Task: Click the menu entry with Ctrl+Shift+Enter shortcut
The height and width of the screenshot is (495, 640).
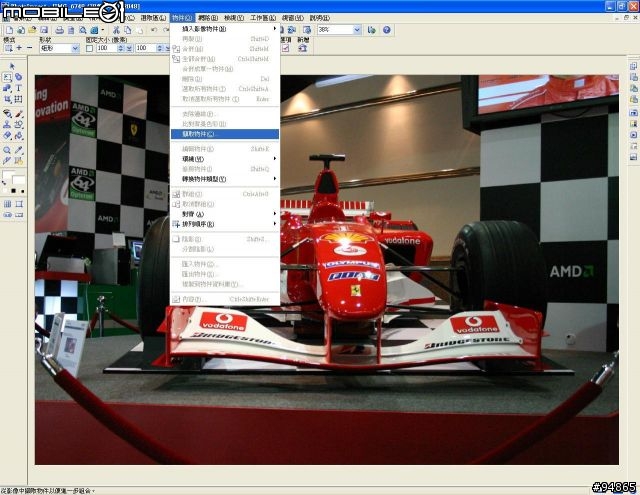Action: 224,299
